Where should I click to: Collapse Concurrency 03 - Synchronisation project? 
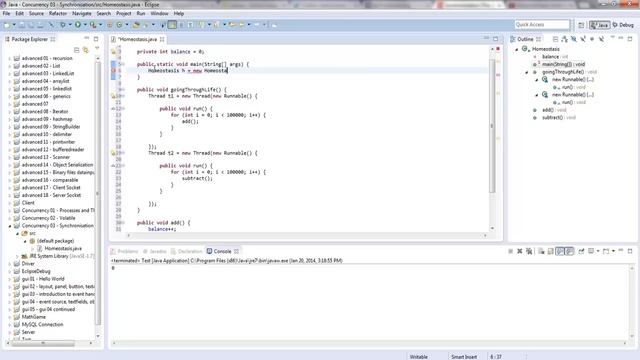pyautogui.click(x=10, y=226)
